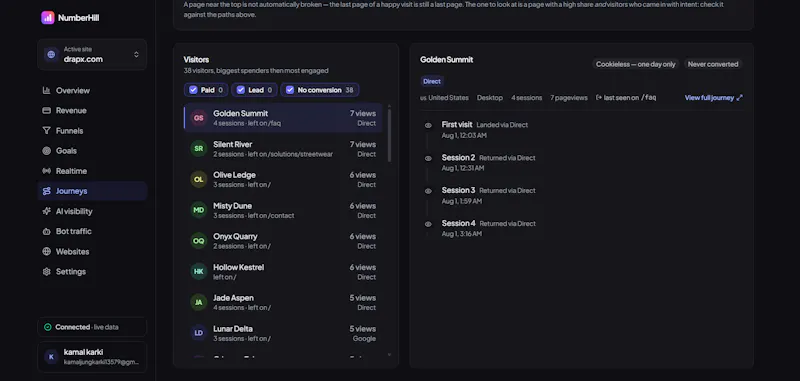Click the Revenue card icon
Screen dimensions: 800x381
(x=46, y=111)
